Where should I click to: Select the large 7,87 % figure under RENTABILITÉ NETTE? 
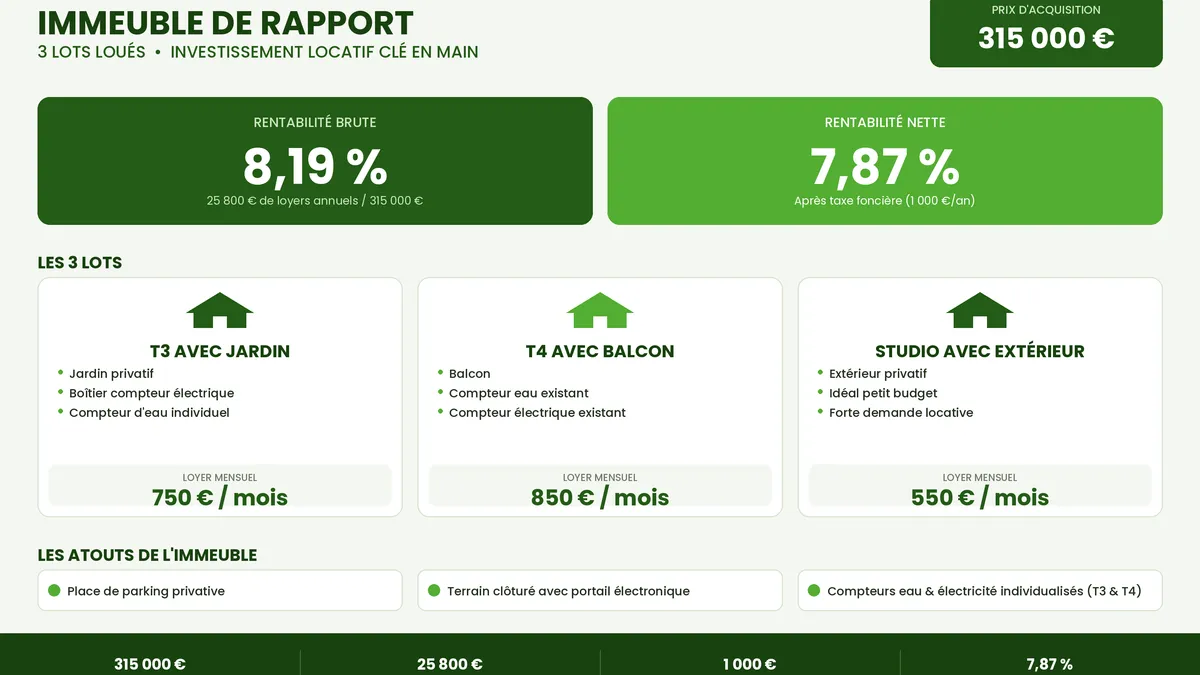coord(885,166)
